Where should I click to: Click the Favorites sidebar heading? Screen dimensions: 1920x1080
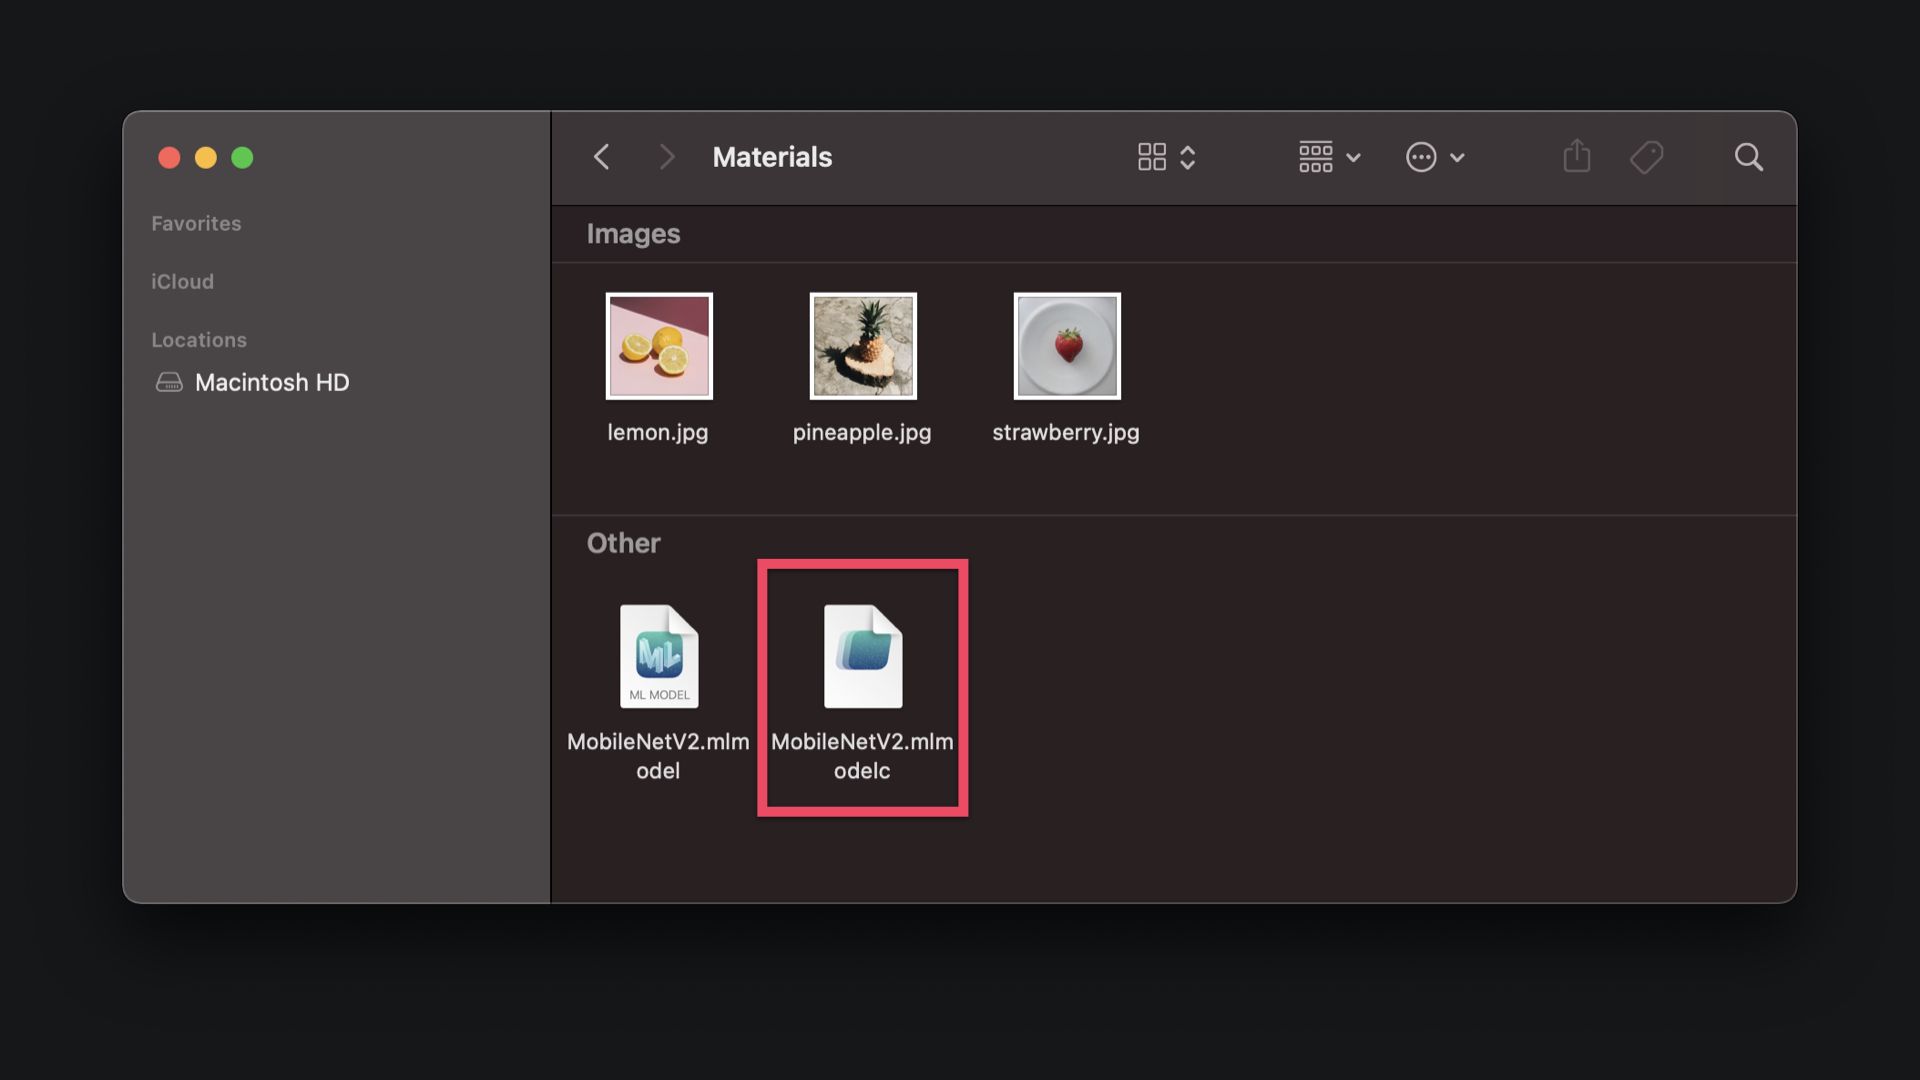pyautogui.click(x=196, y=223)
